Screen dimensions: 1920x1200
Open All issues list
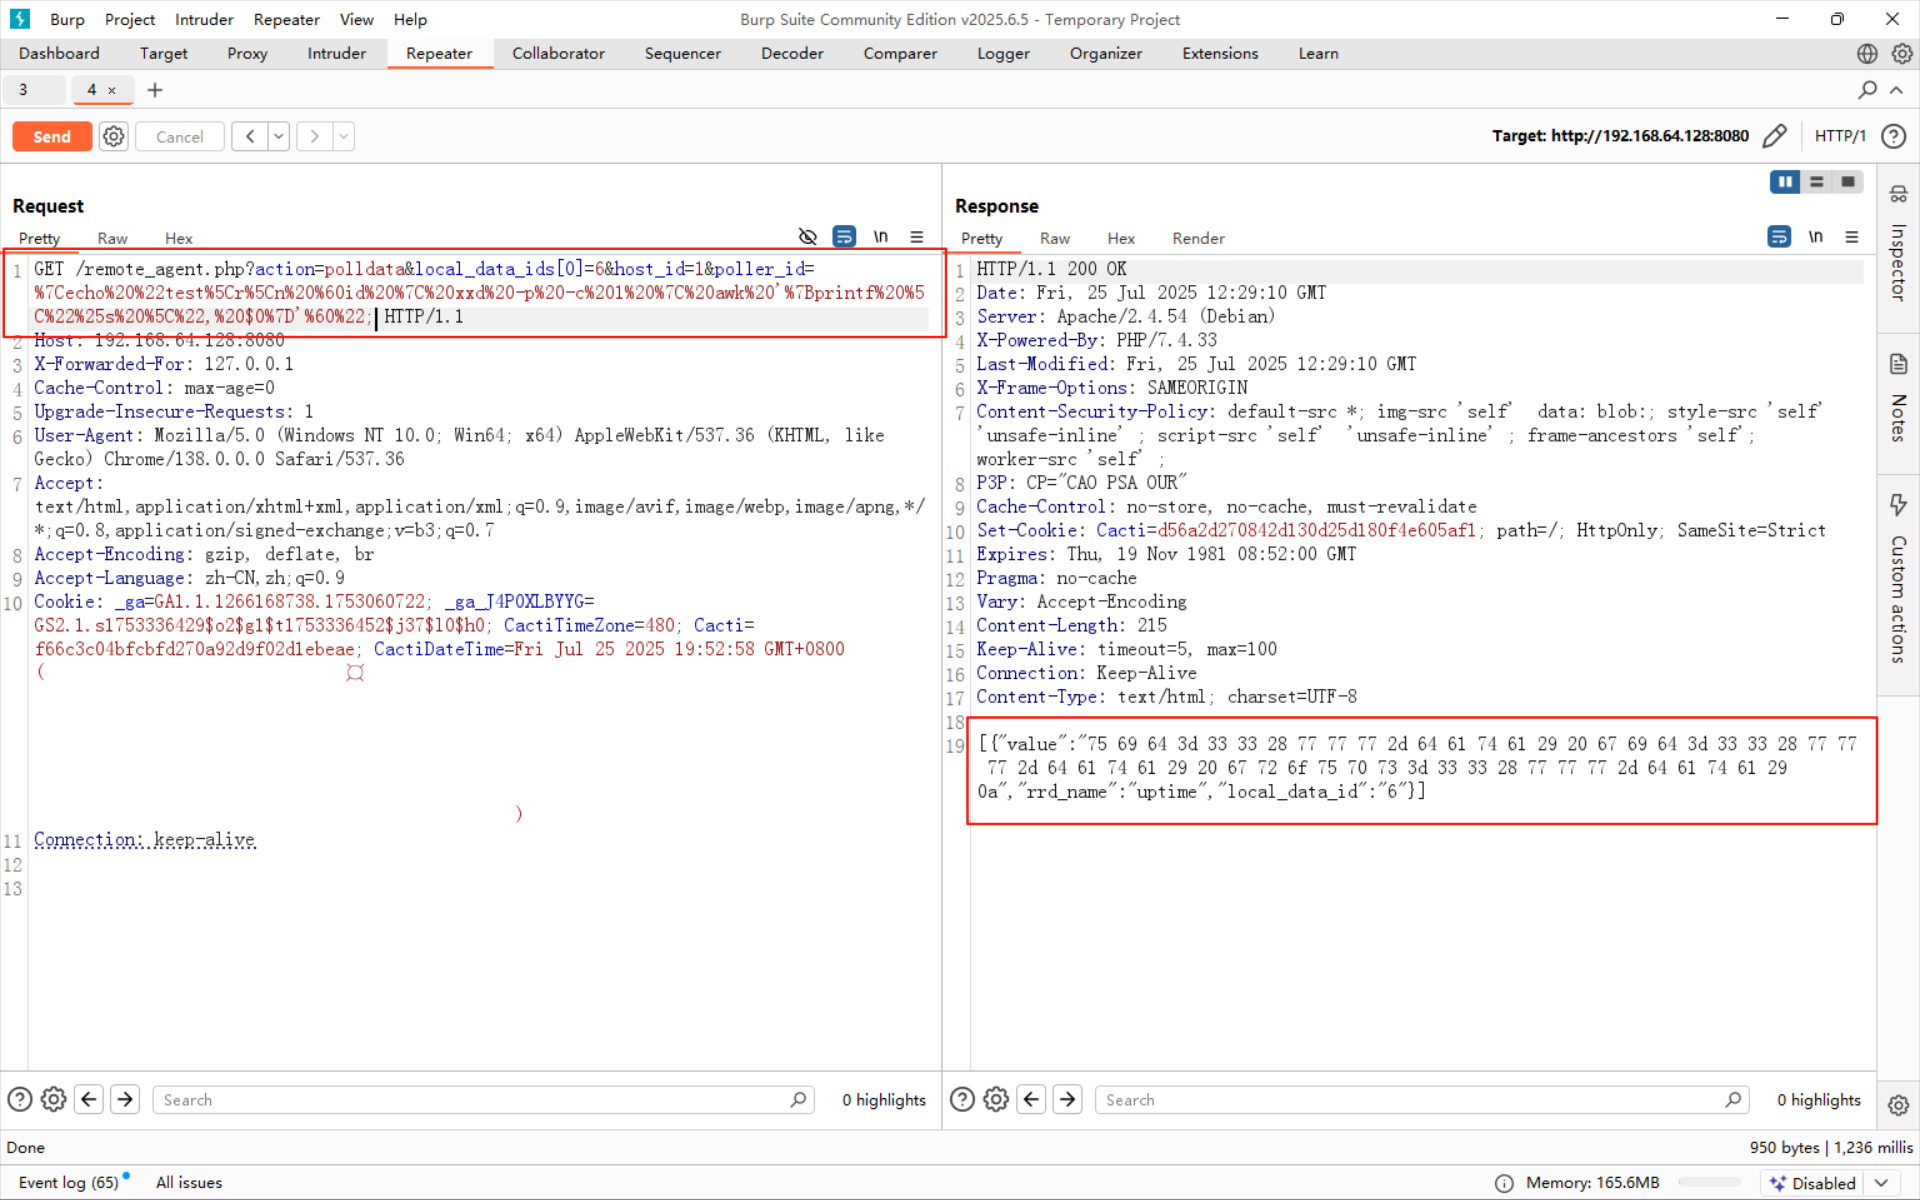pos(189,1183)
